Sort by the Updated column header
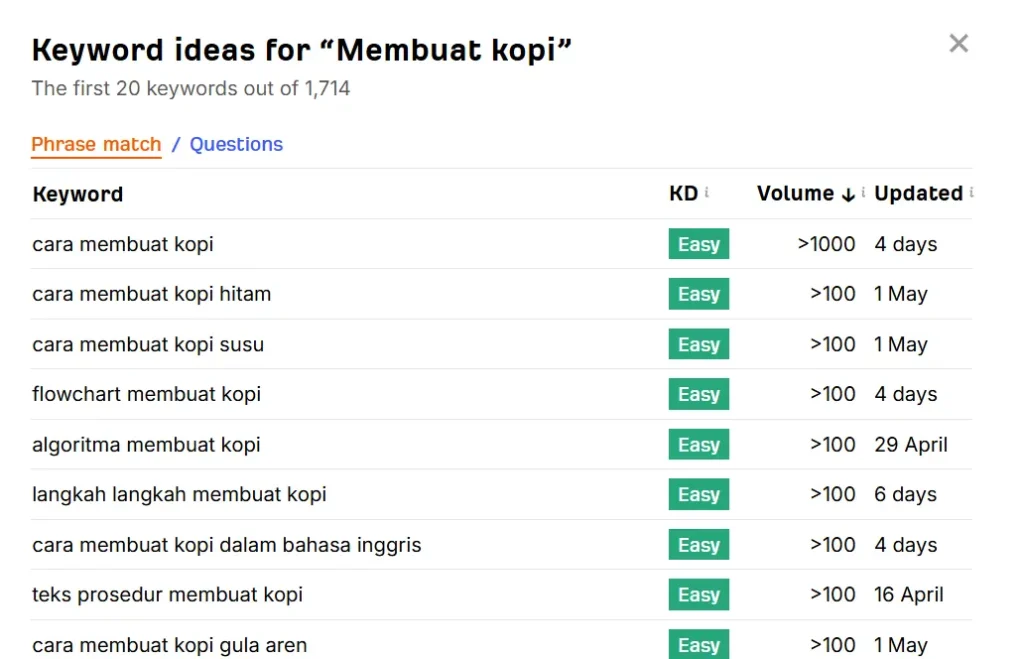The image size is (1024, 659). 918,193
